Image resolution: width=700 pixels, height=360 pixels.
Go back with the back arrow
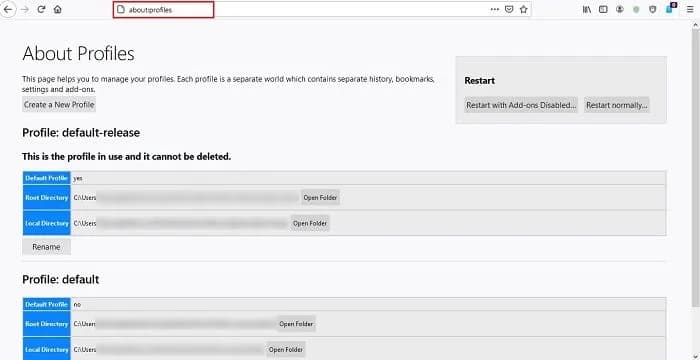pos(8,9)
